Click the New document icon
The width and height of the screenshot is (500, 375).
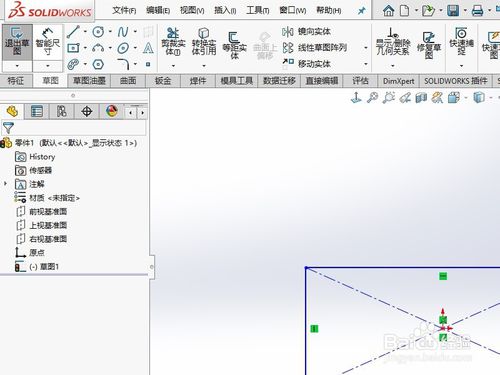(404, 11)
